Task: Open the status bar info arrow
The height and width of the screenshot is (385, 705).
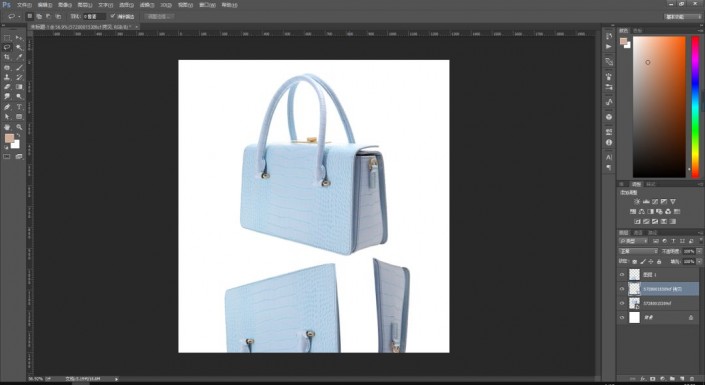Action: click(x=116, y=379)
